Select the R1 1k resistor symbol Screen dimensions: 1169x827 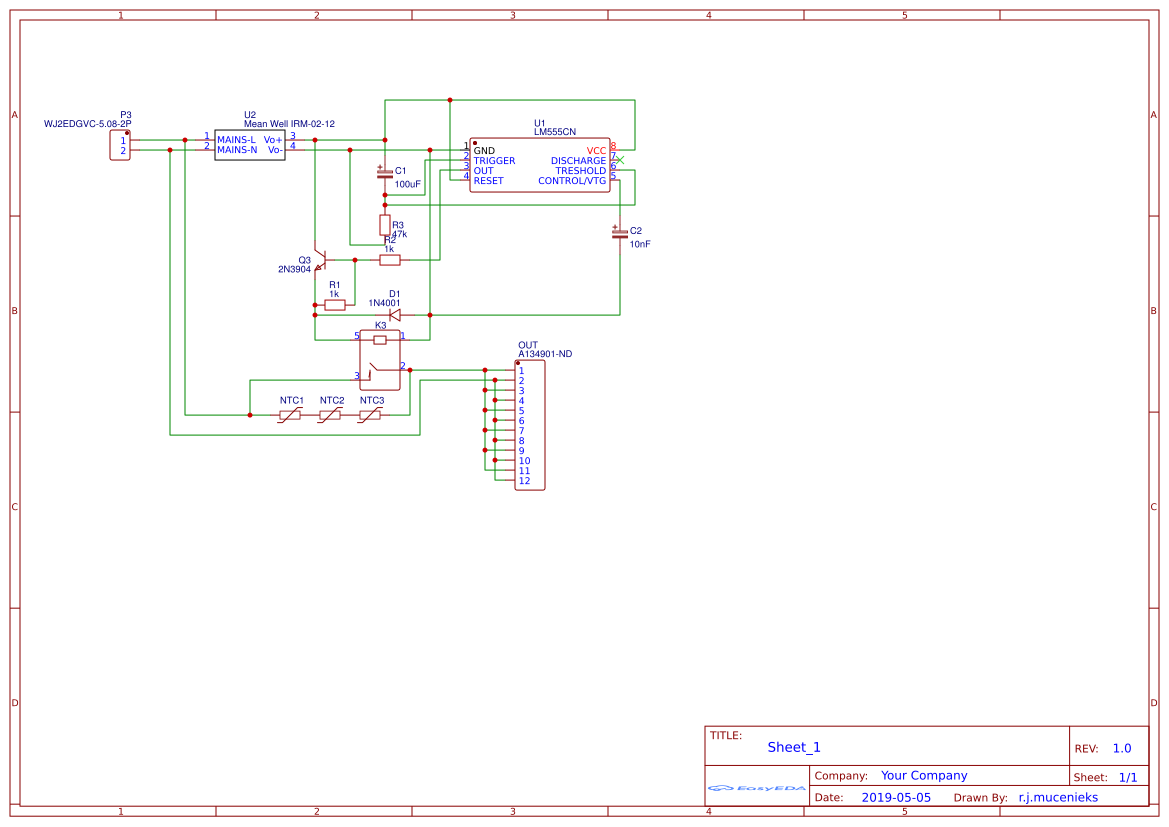click(335, 304)
